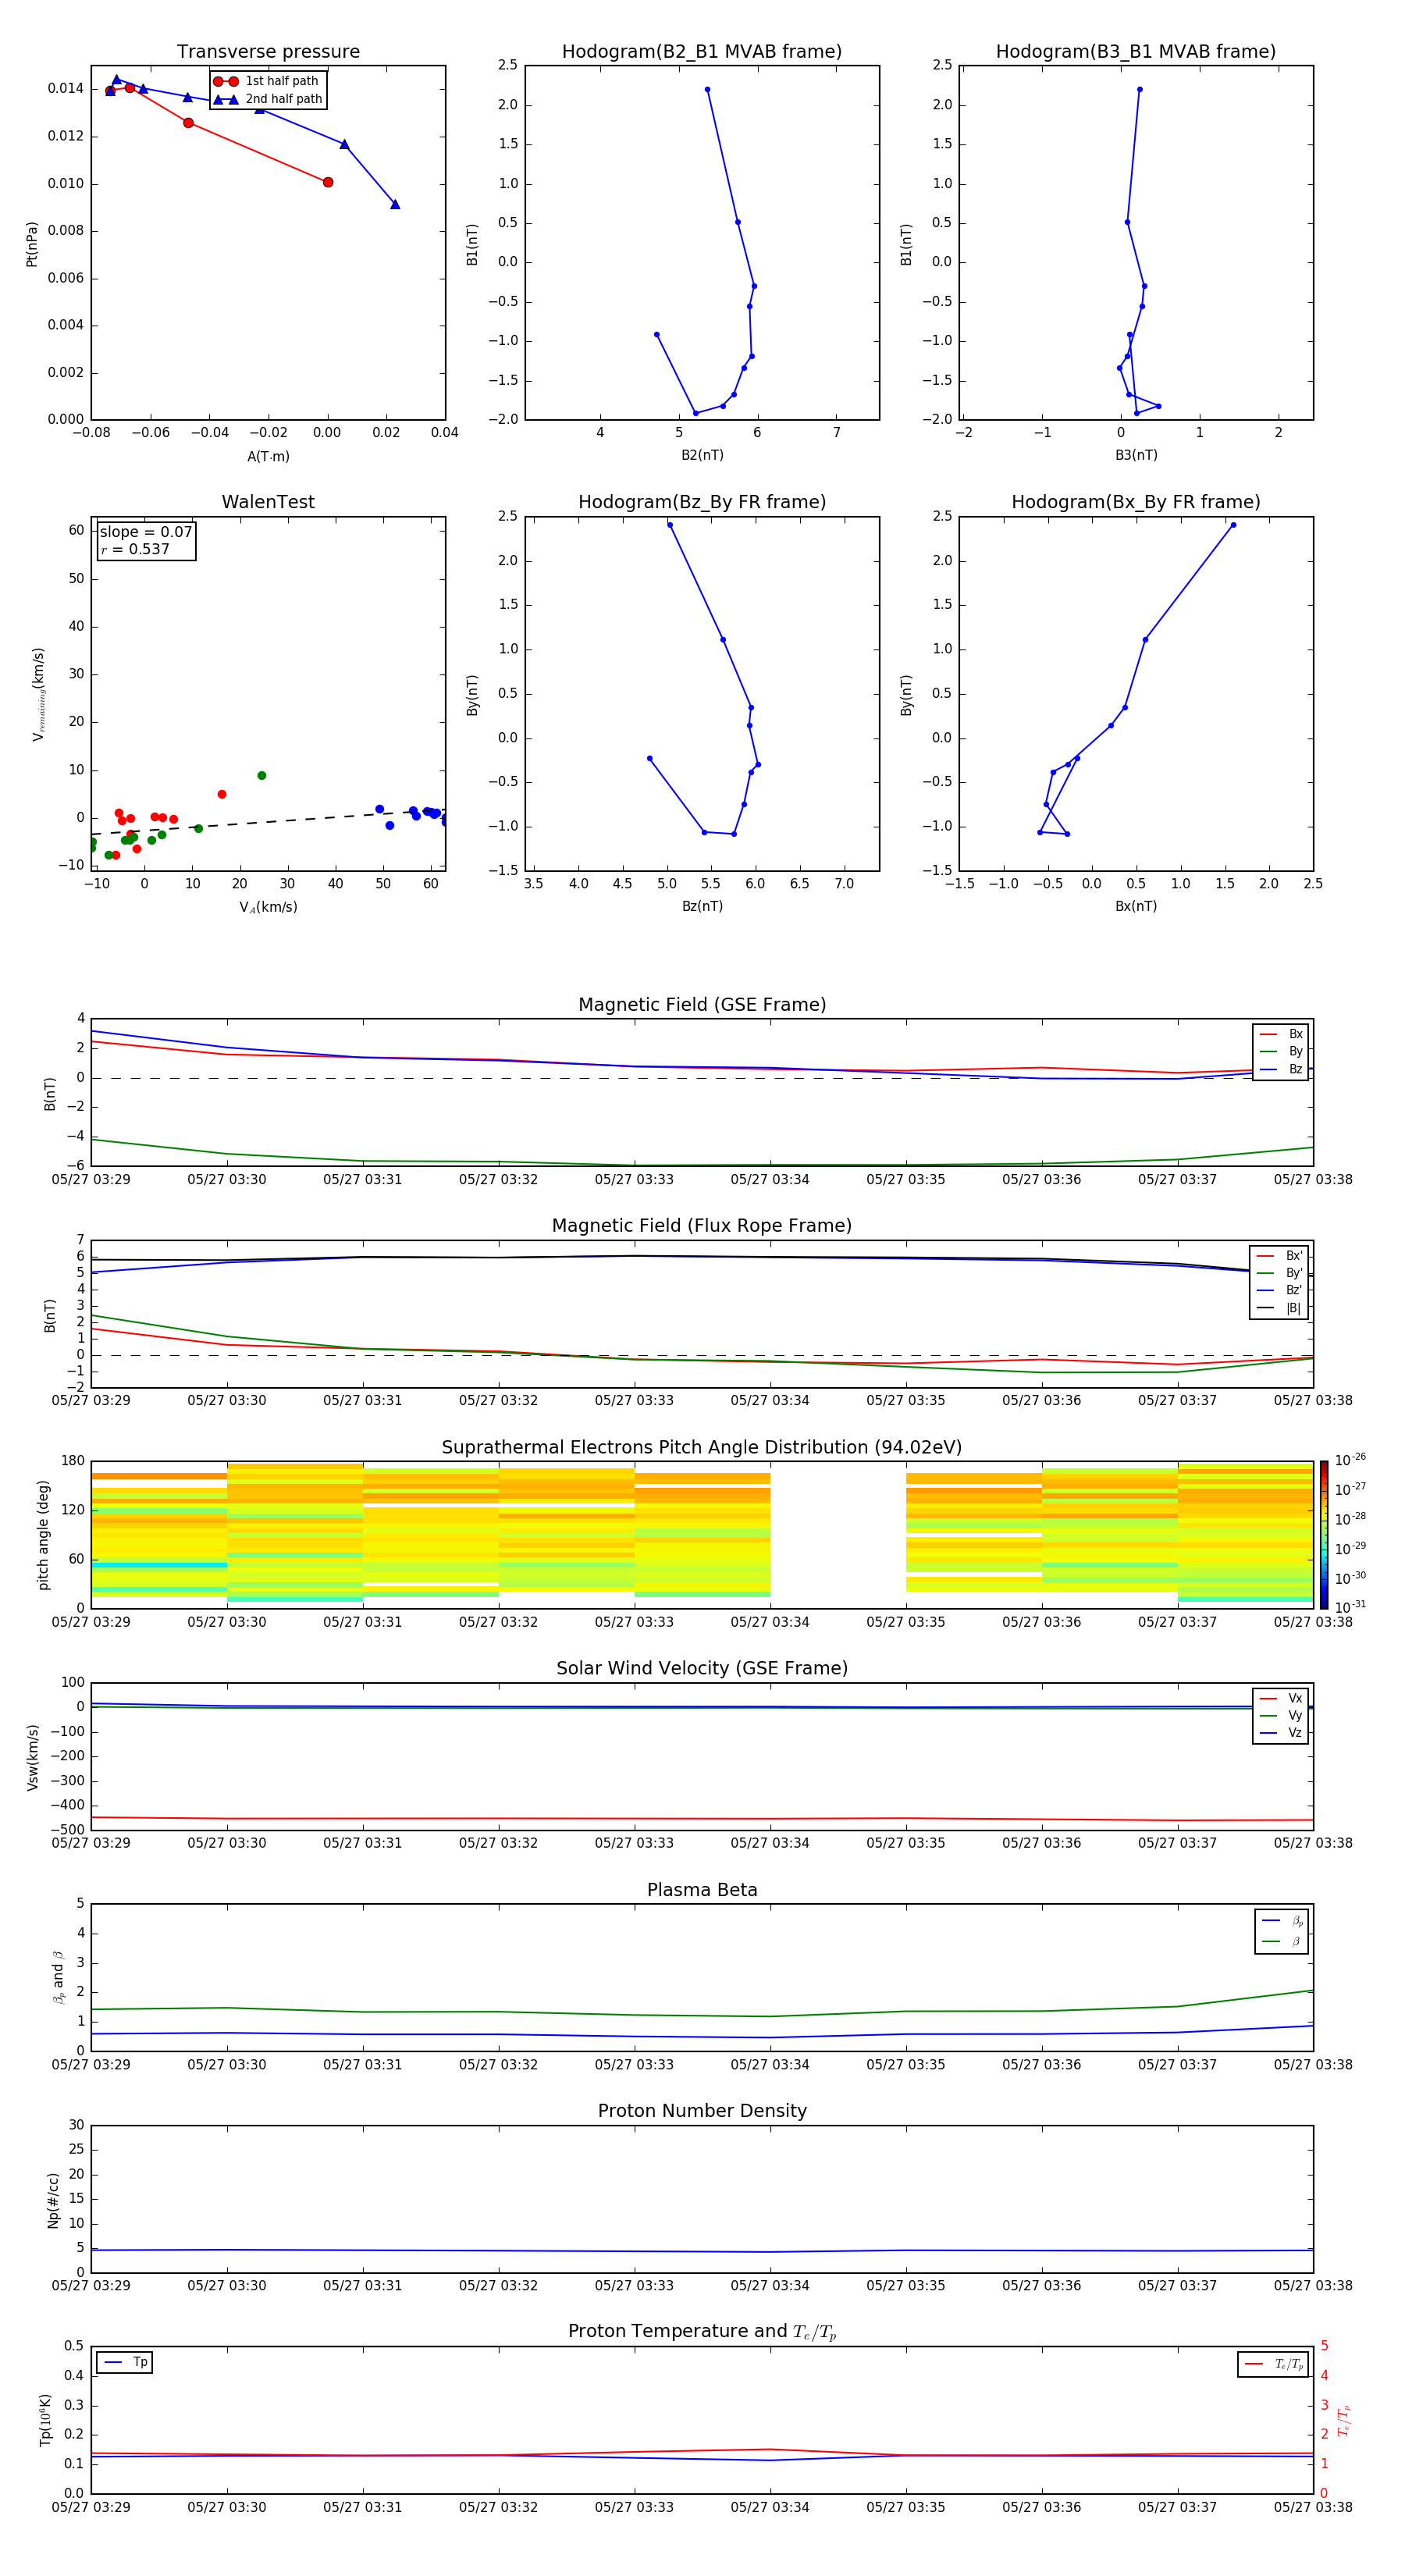This screenshot has width=1405, height=2576.
Task: Click the 'Bx(nT)' x-axis label
Action: pos(1136,906)
